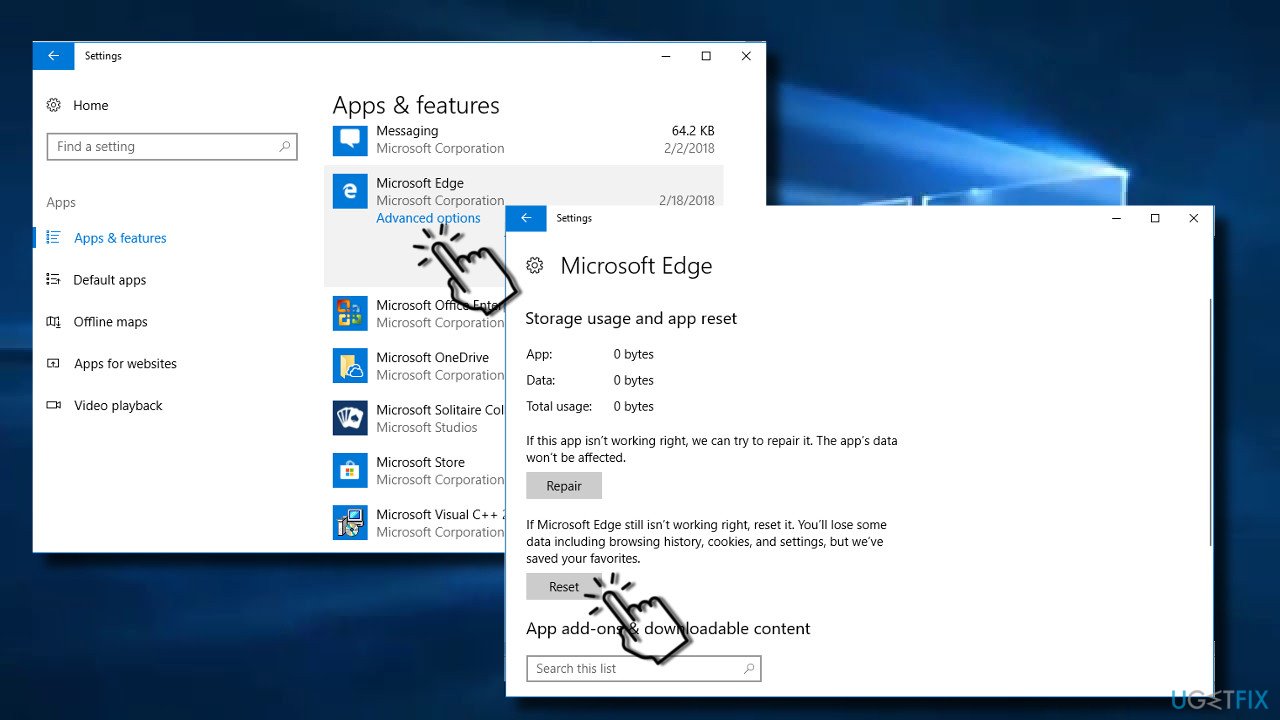Click the Default apps icon in the sidebar
1280x720 pixels.
[54, 280]
